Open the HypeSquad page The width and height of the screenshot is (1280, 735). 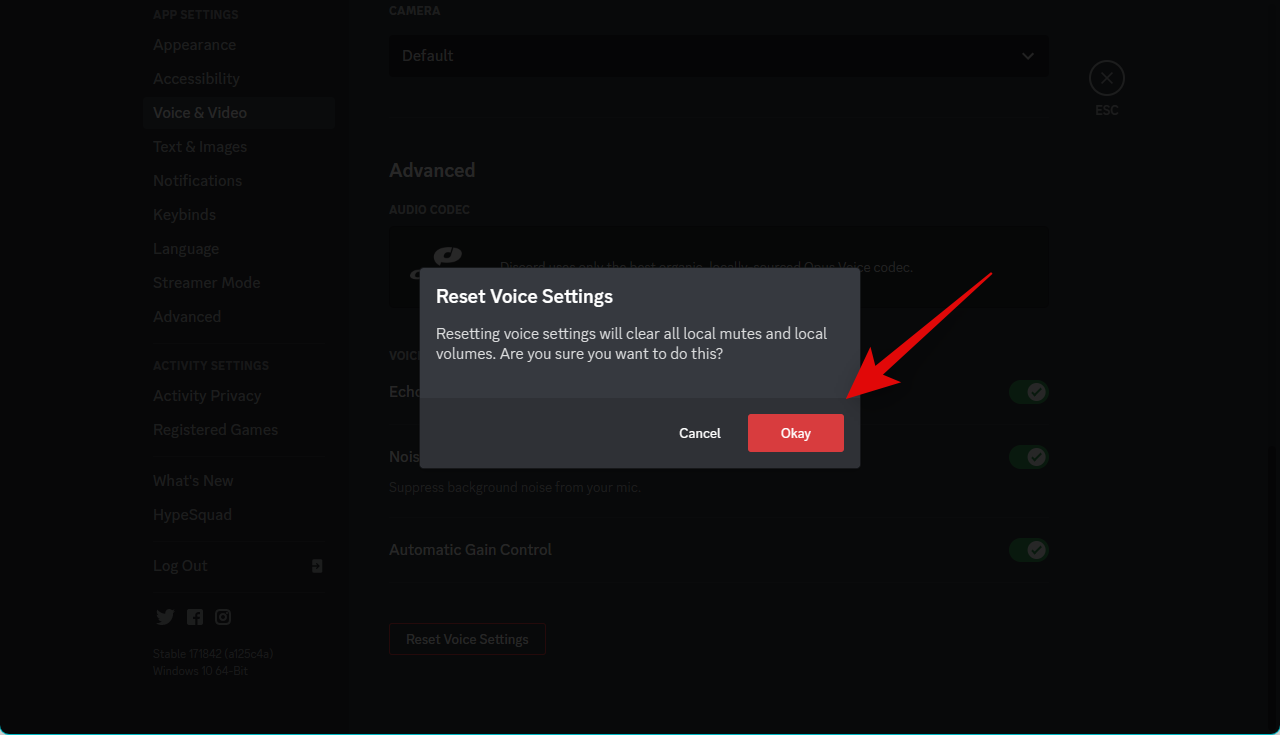click(x=192, y=515)
